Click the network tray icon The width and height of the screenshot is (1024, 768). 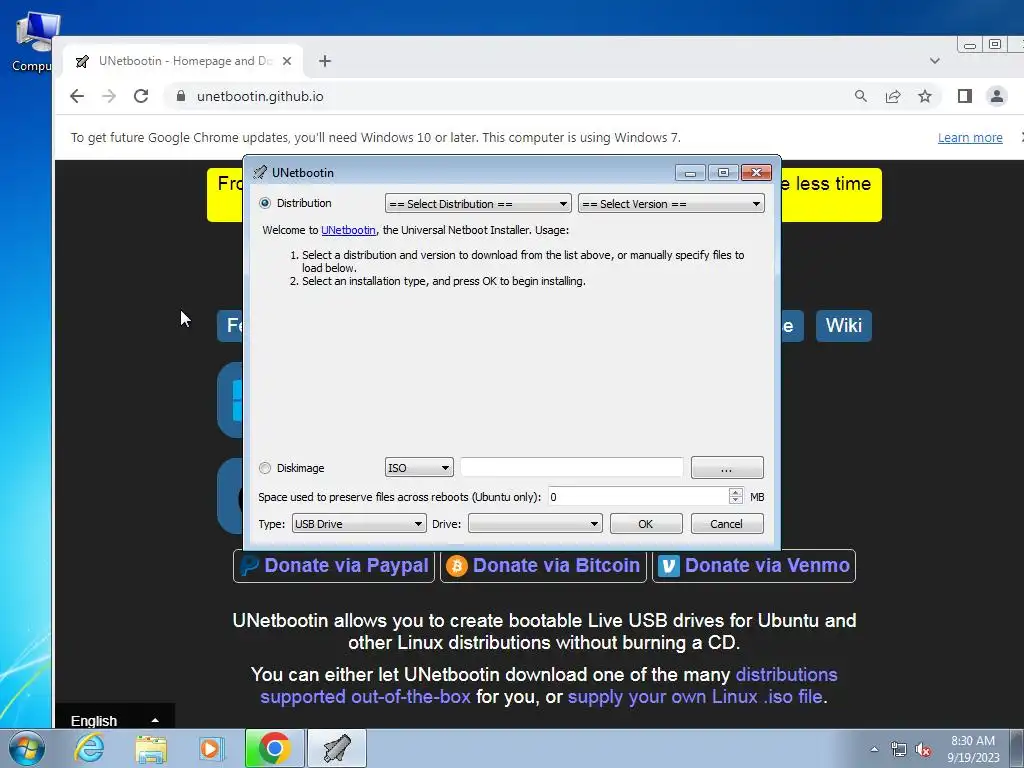(x=899, y=750)
